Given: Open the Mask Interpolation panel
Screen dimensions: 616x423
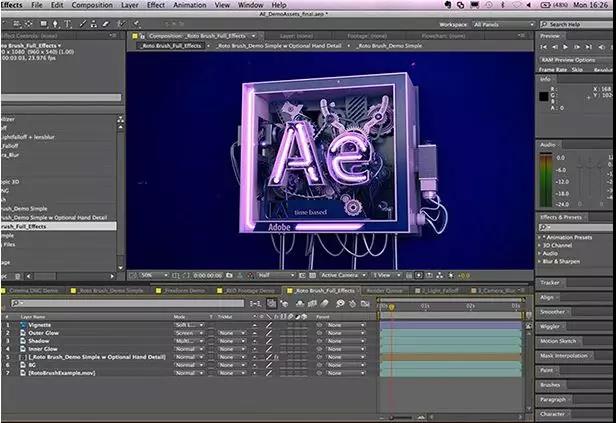Looking at the screenshot, I should pos(563,355).
